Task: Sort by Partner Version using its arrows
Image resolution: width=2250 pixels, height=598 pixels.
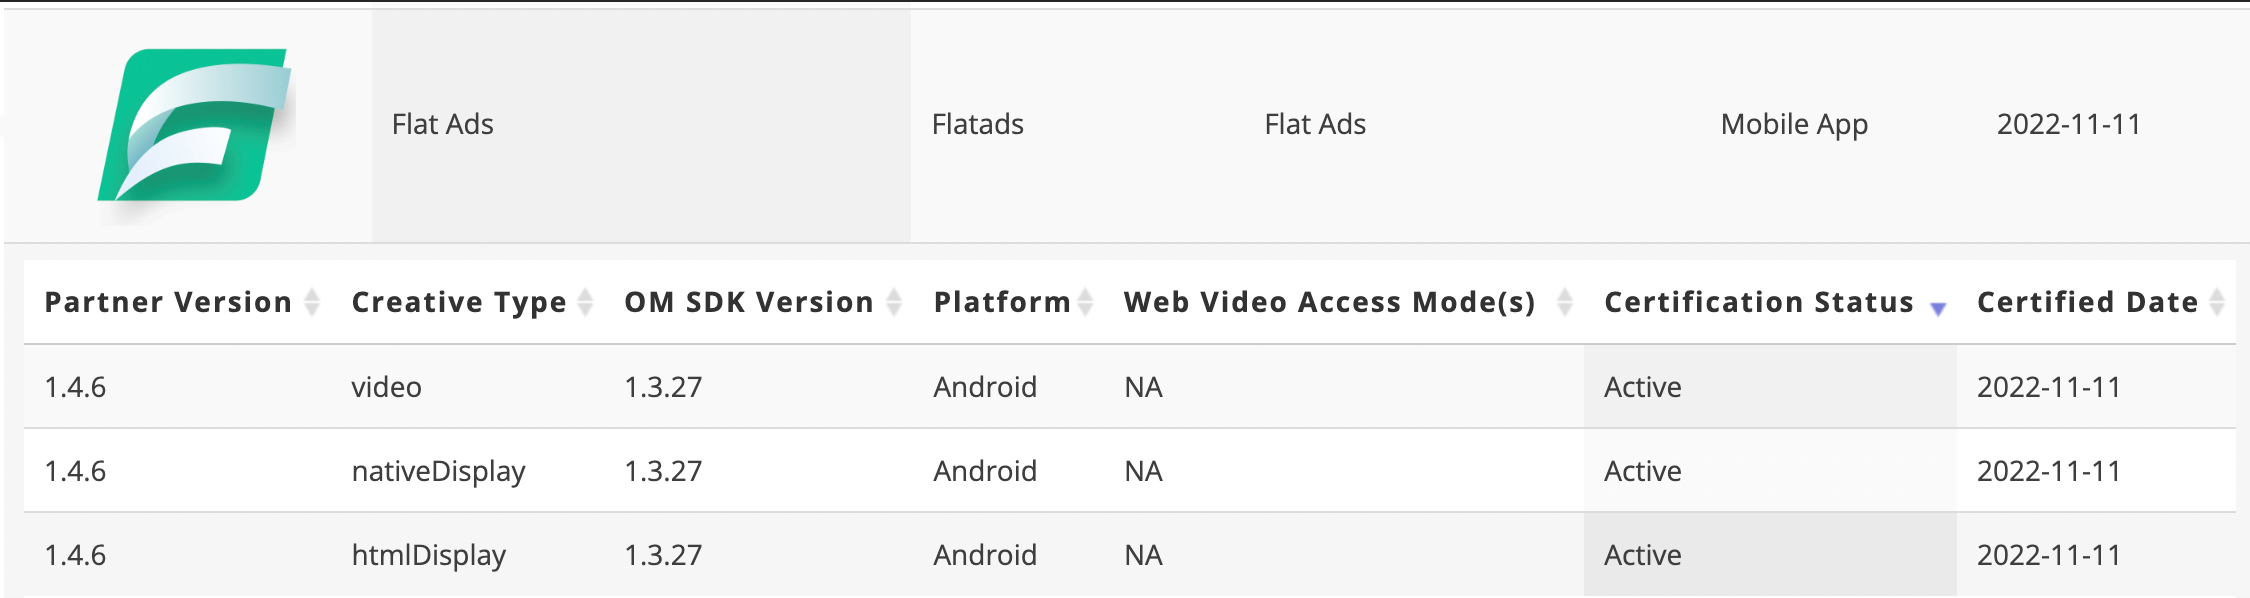Action: point(312,302)
